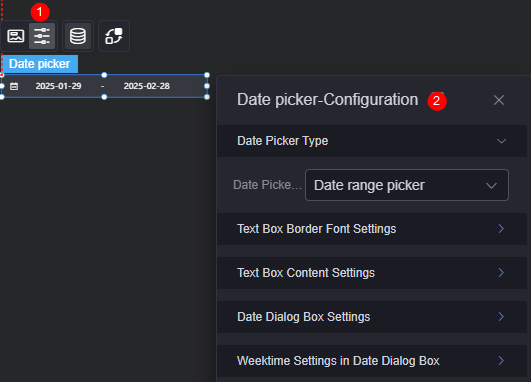Open the data database icon
This screenshot has width=531, height=382.
point(78,36)
